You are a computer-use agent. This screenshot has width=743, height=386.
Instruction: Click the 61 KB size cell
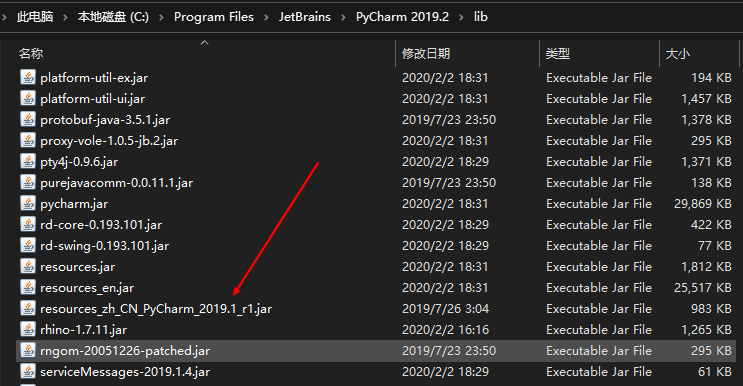(715, 372)
